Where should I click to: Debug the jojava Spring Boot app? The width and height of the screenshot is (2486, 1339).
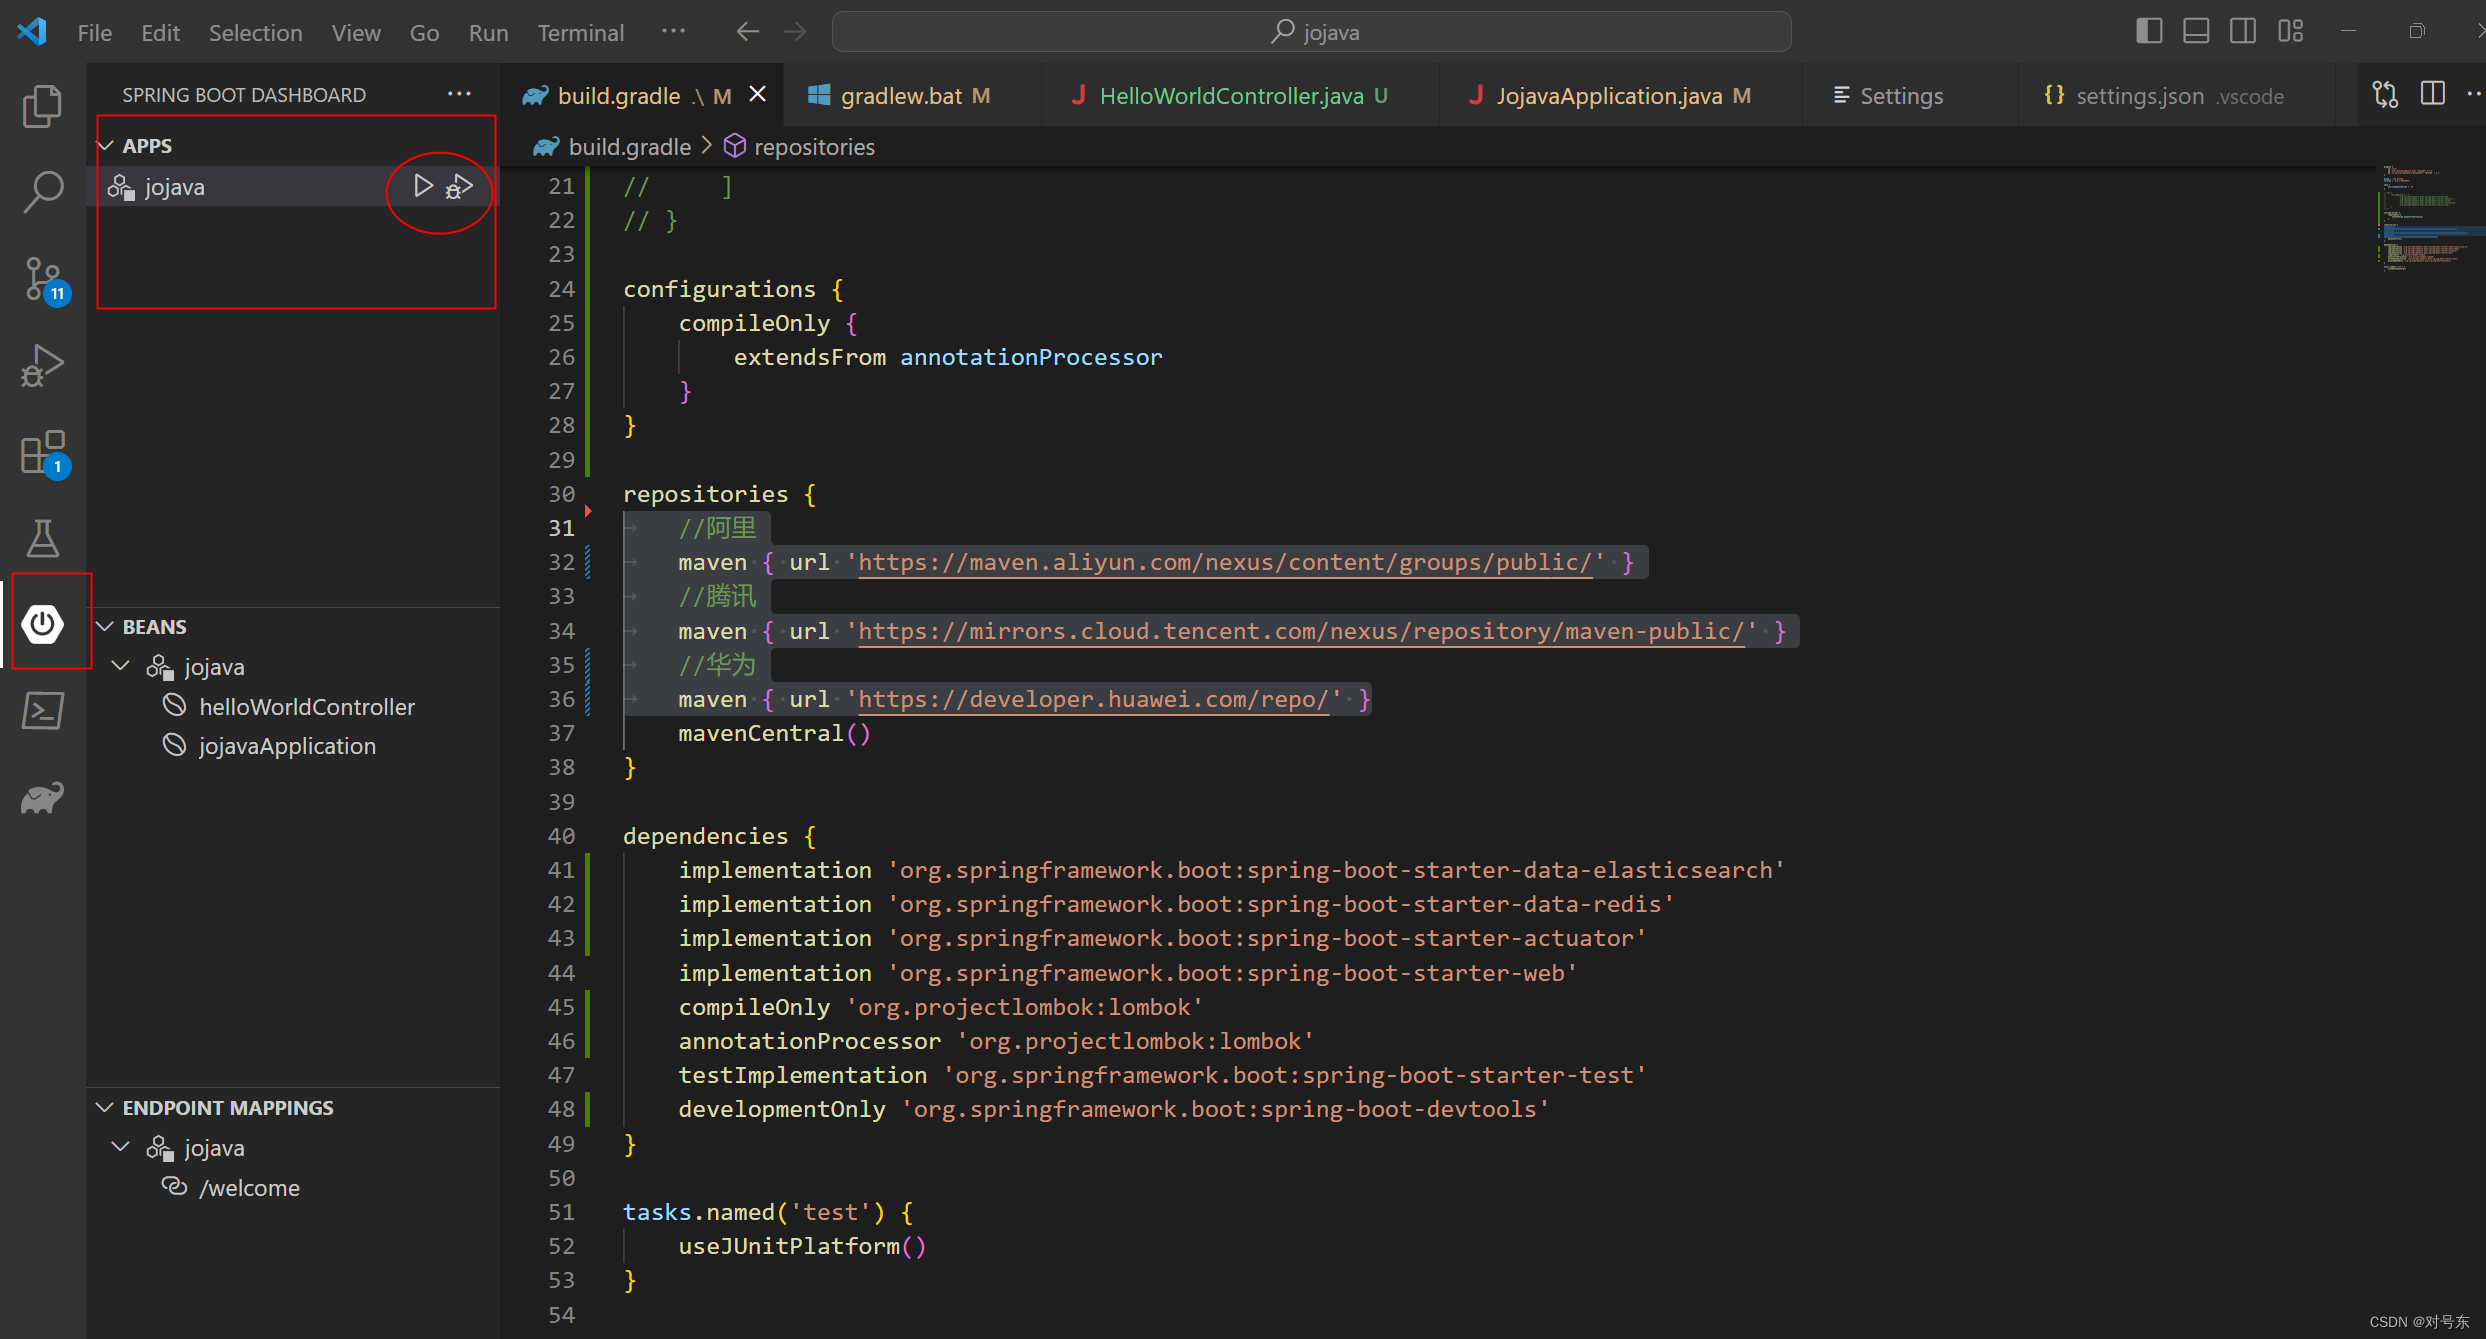459,186
